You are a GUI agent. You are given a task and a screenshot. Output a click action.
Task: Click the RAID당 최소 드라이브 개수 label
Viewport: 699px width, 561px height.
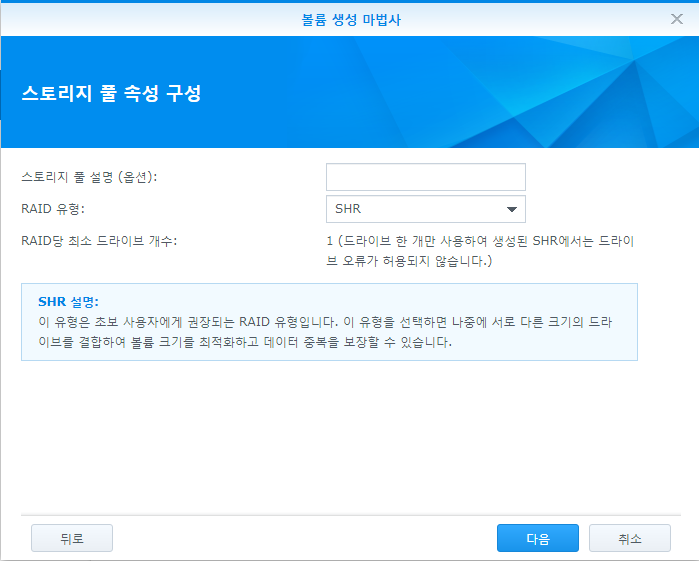click(x=99, y=241)
